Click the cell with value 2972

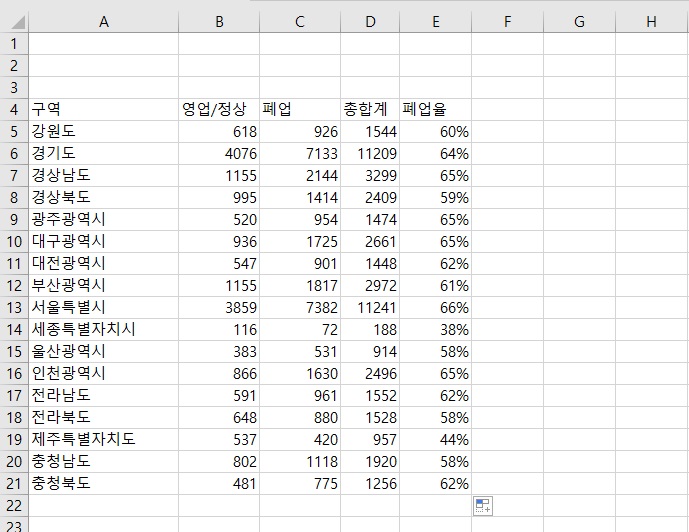(370, 286)
